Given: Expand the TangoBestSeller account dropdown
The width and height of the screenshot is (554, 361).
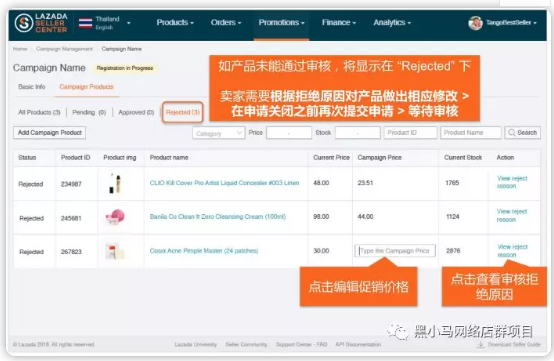Looking at the screenshot, I should point(511,23).
